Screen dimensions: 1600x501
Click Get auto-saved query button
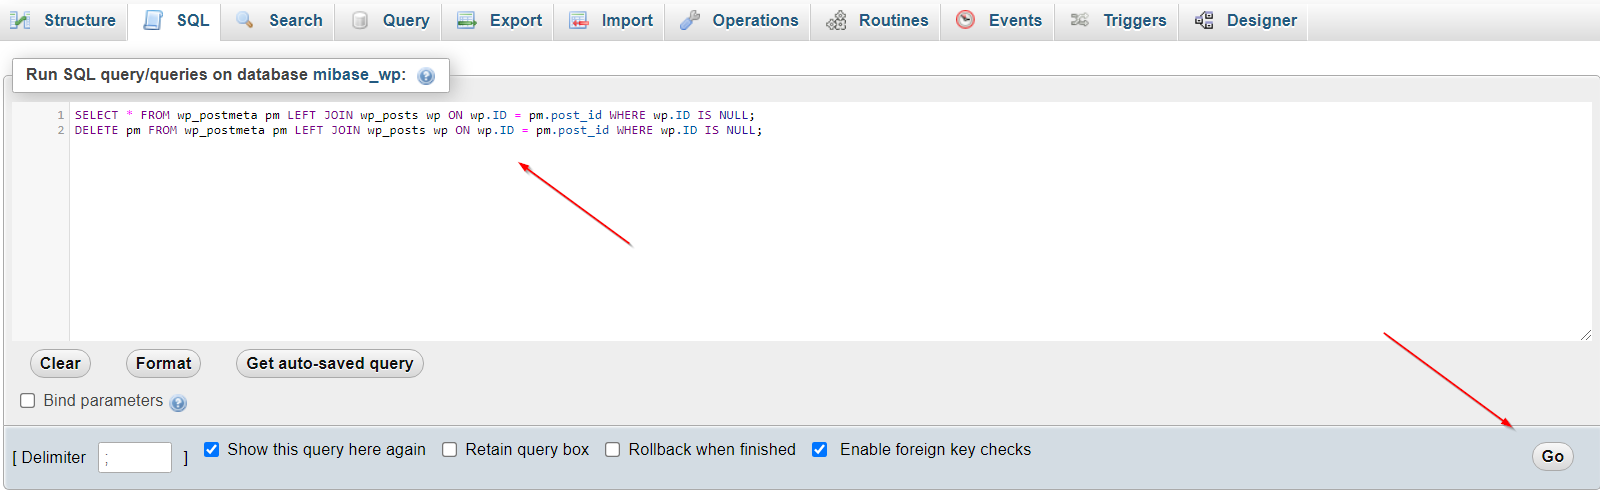pyautogui.click(x=330, y=363)
